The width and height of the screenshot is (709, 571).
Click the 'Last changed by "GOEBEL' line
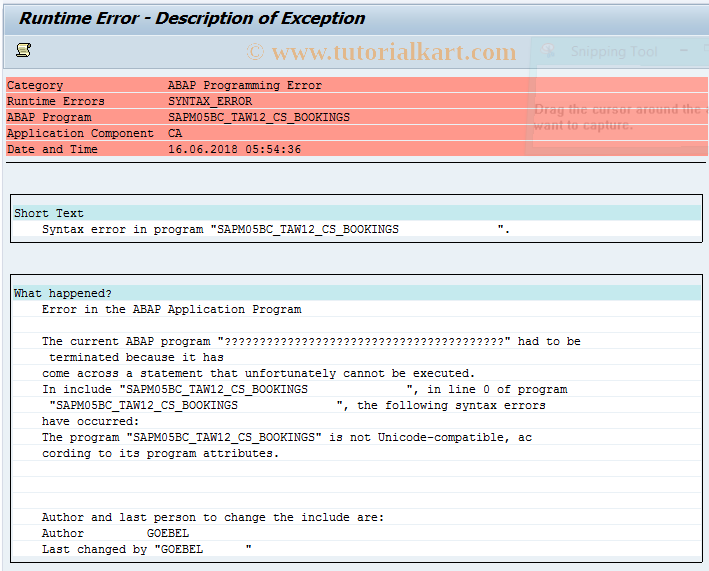click(x=147, y=549)
